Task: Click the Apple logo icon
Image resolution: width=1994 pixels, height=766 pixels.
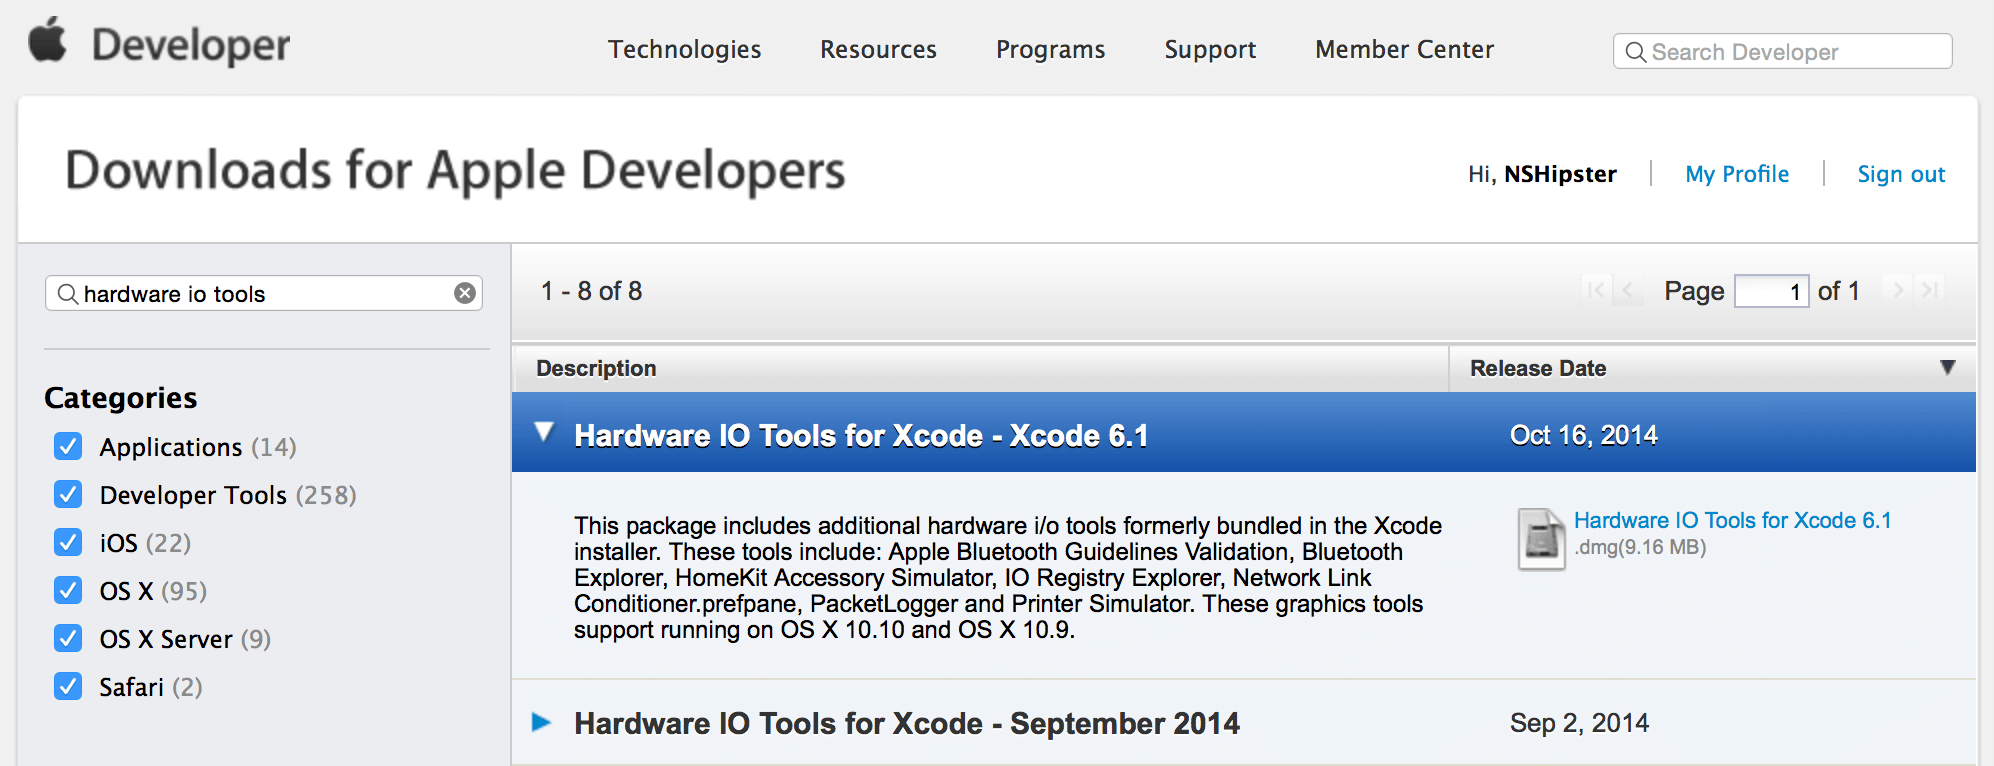Action: (x=47, y=40)
